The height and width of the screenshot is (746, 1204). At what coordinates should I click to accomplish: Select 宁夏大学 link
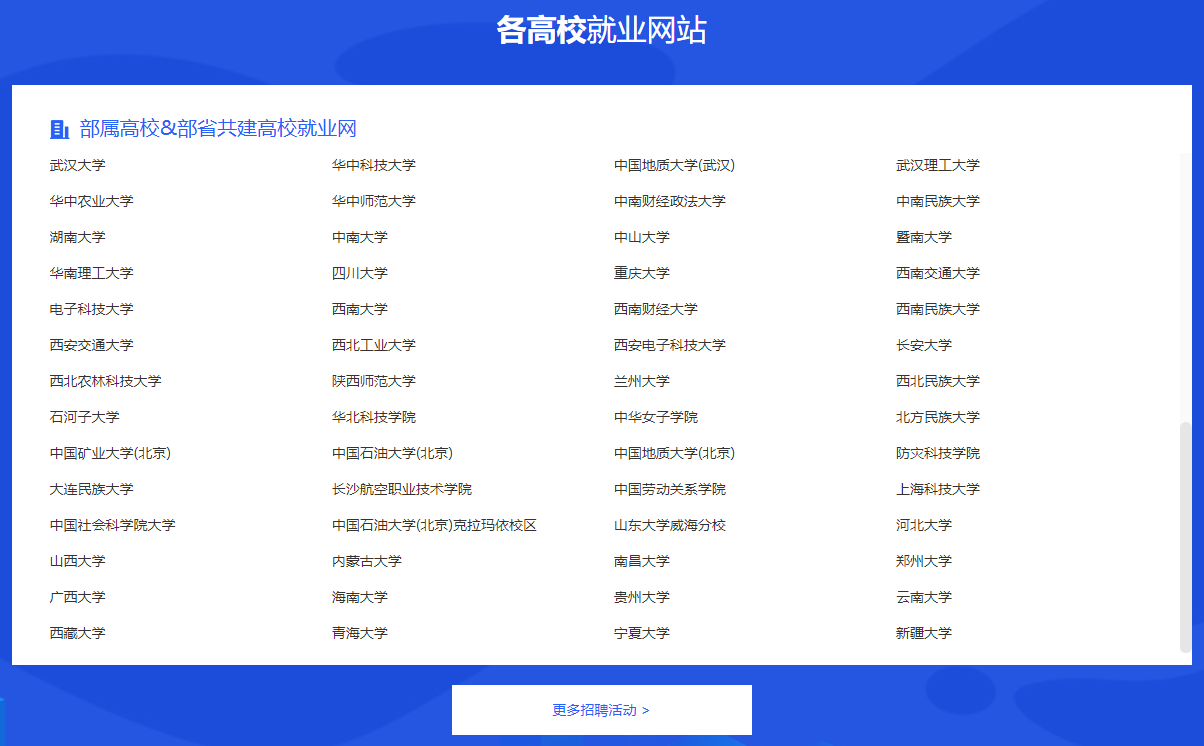point(642,633)
